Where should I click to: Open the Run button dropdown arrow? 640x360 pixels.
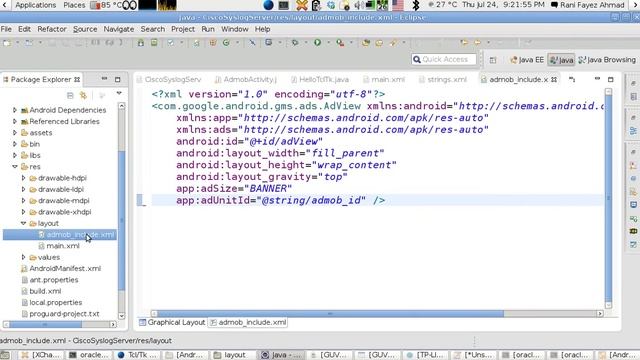[328, 42]
